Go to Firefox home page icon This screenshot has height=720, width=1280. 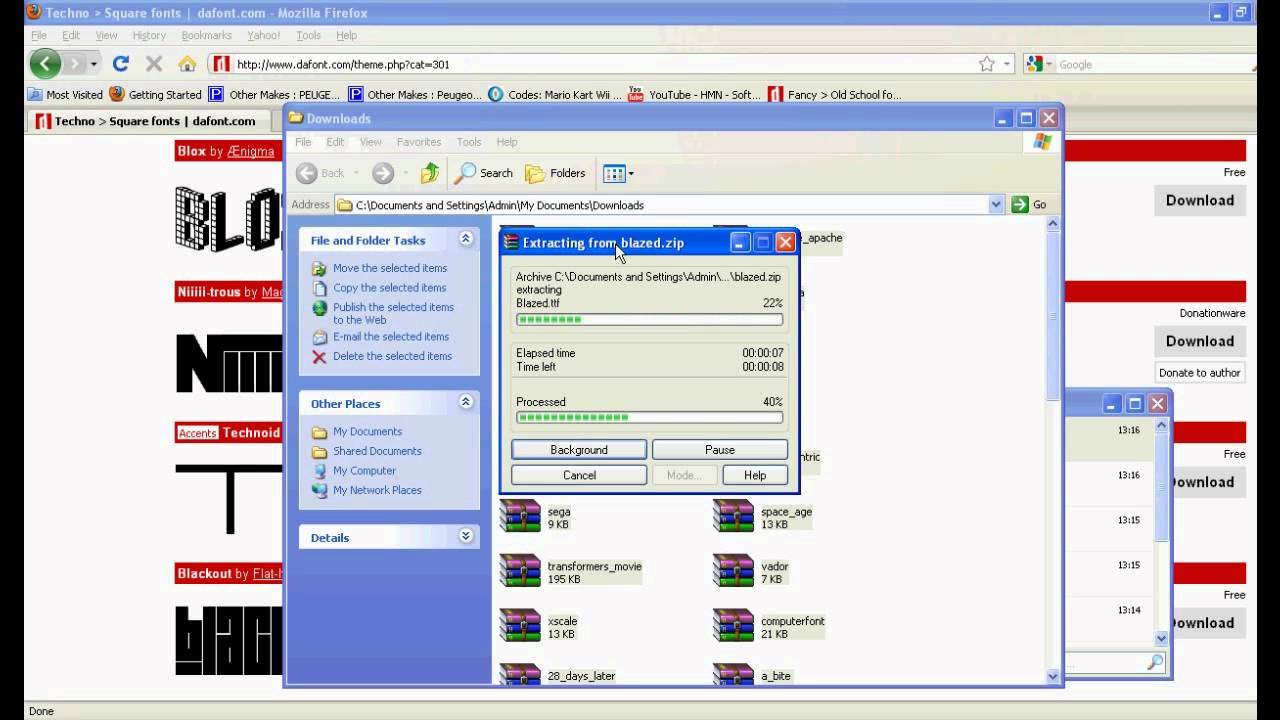(x=187, y=64)
